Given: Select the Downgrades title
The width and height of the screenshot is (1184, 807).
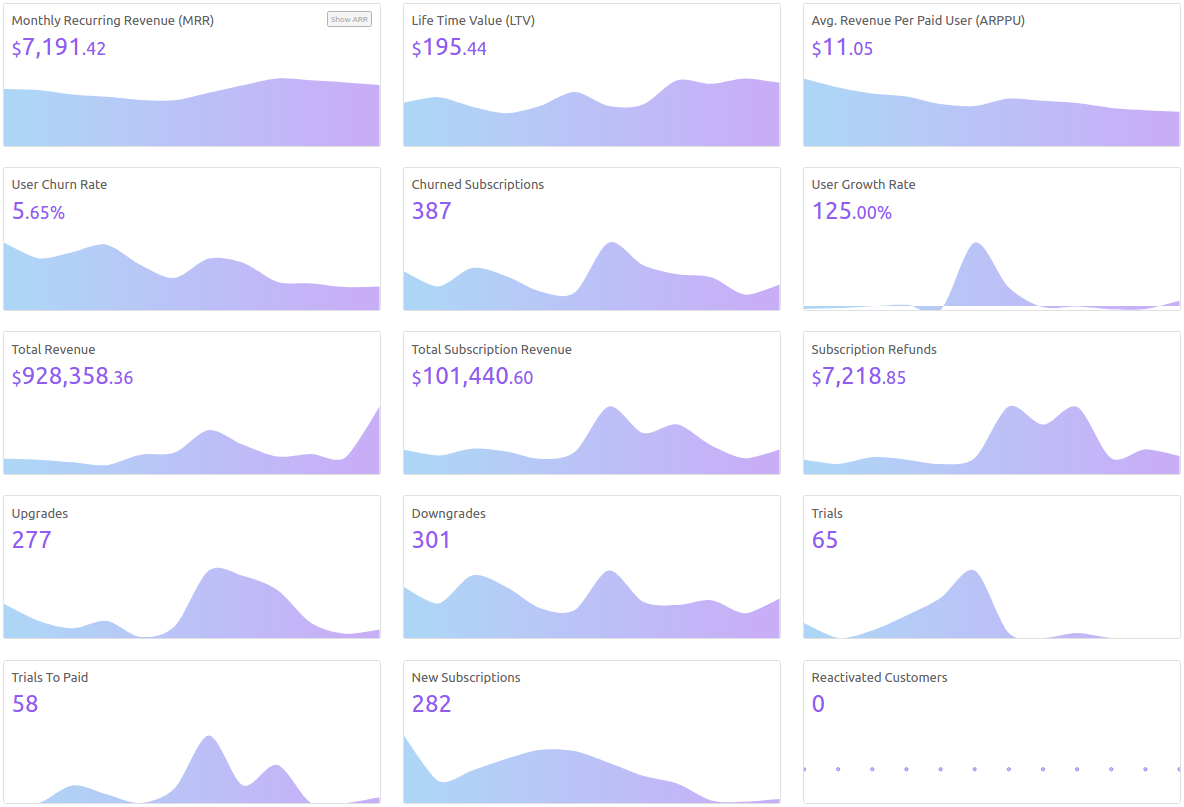Looking at the screenshot, I should pyautogui.click(x=449, y=513).
